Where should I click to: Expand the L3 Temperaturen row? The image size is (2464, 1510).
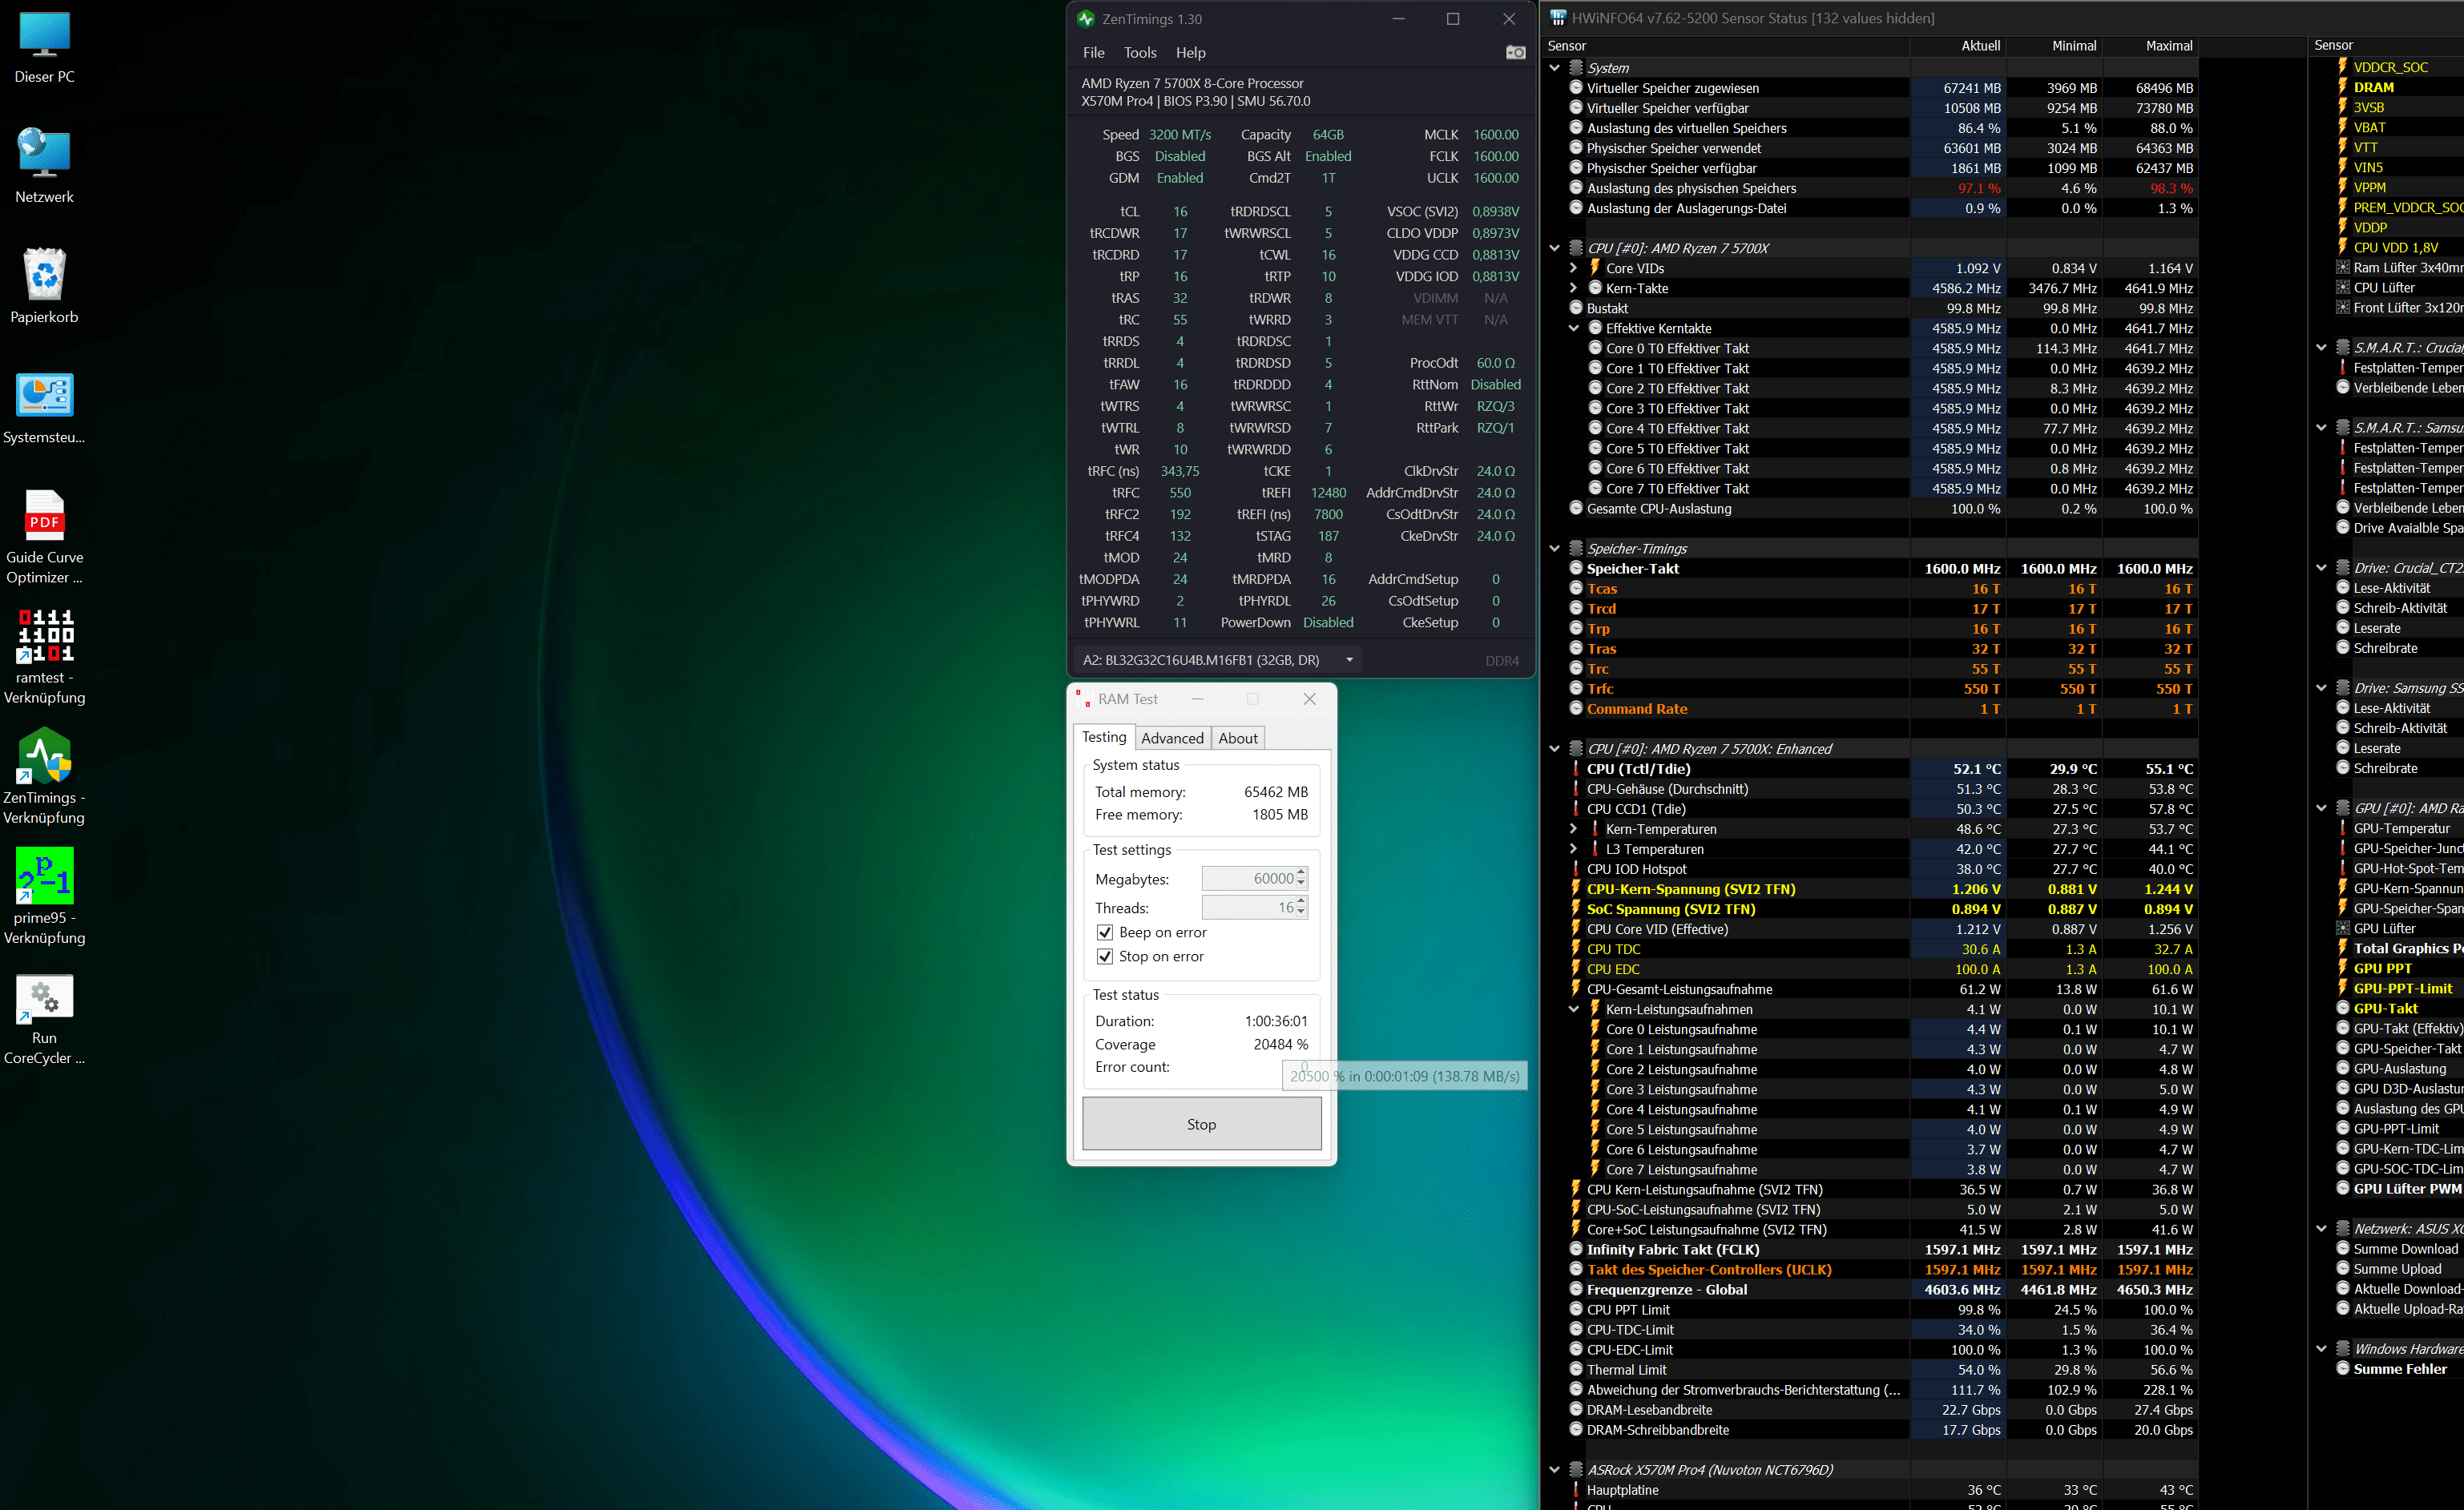pyautogui.click(x=1573, y=849)
